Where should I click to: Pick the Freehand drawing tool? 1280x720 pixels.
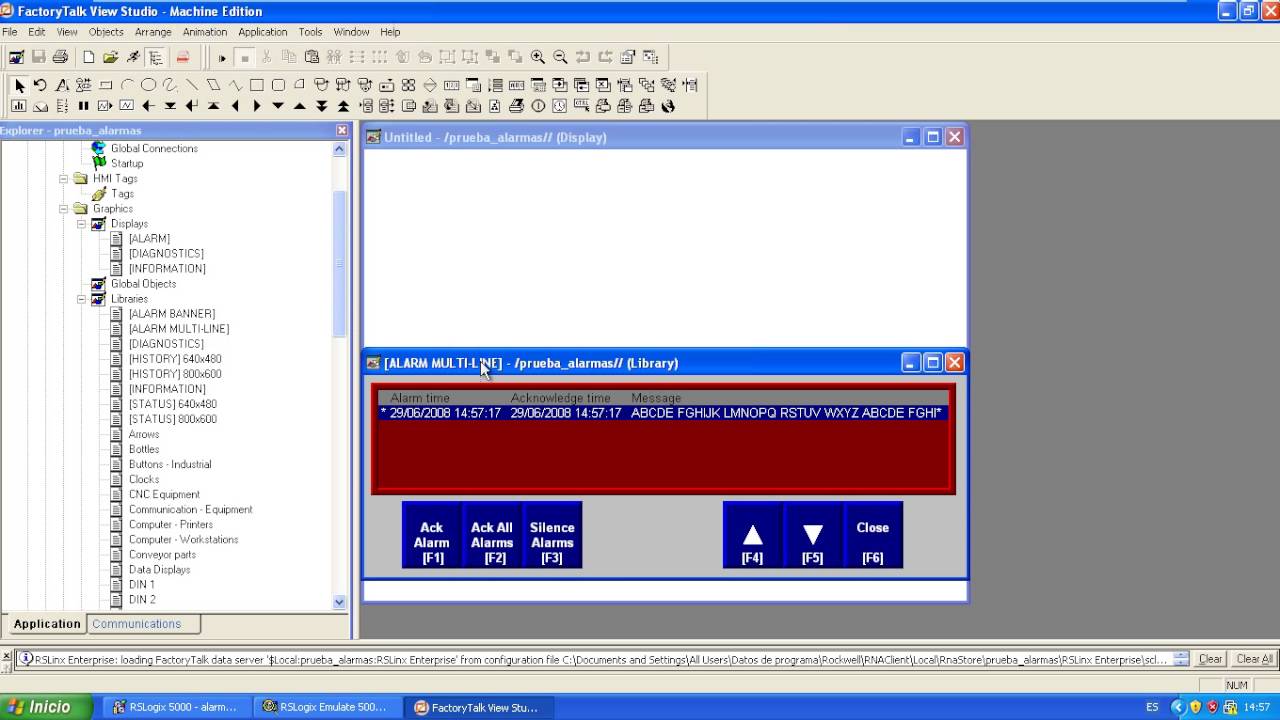(x=170, y=85)
